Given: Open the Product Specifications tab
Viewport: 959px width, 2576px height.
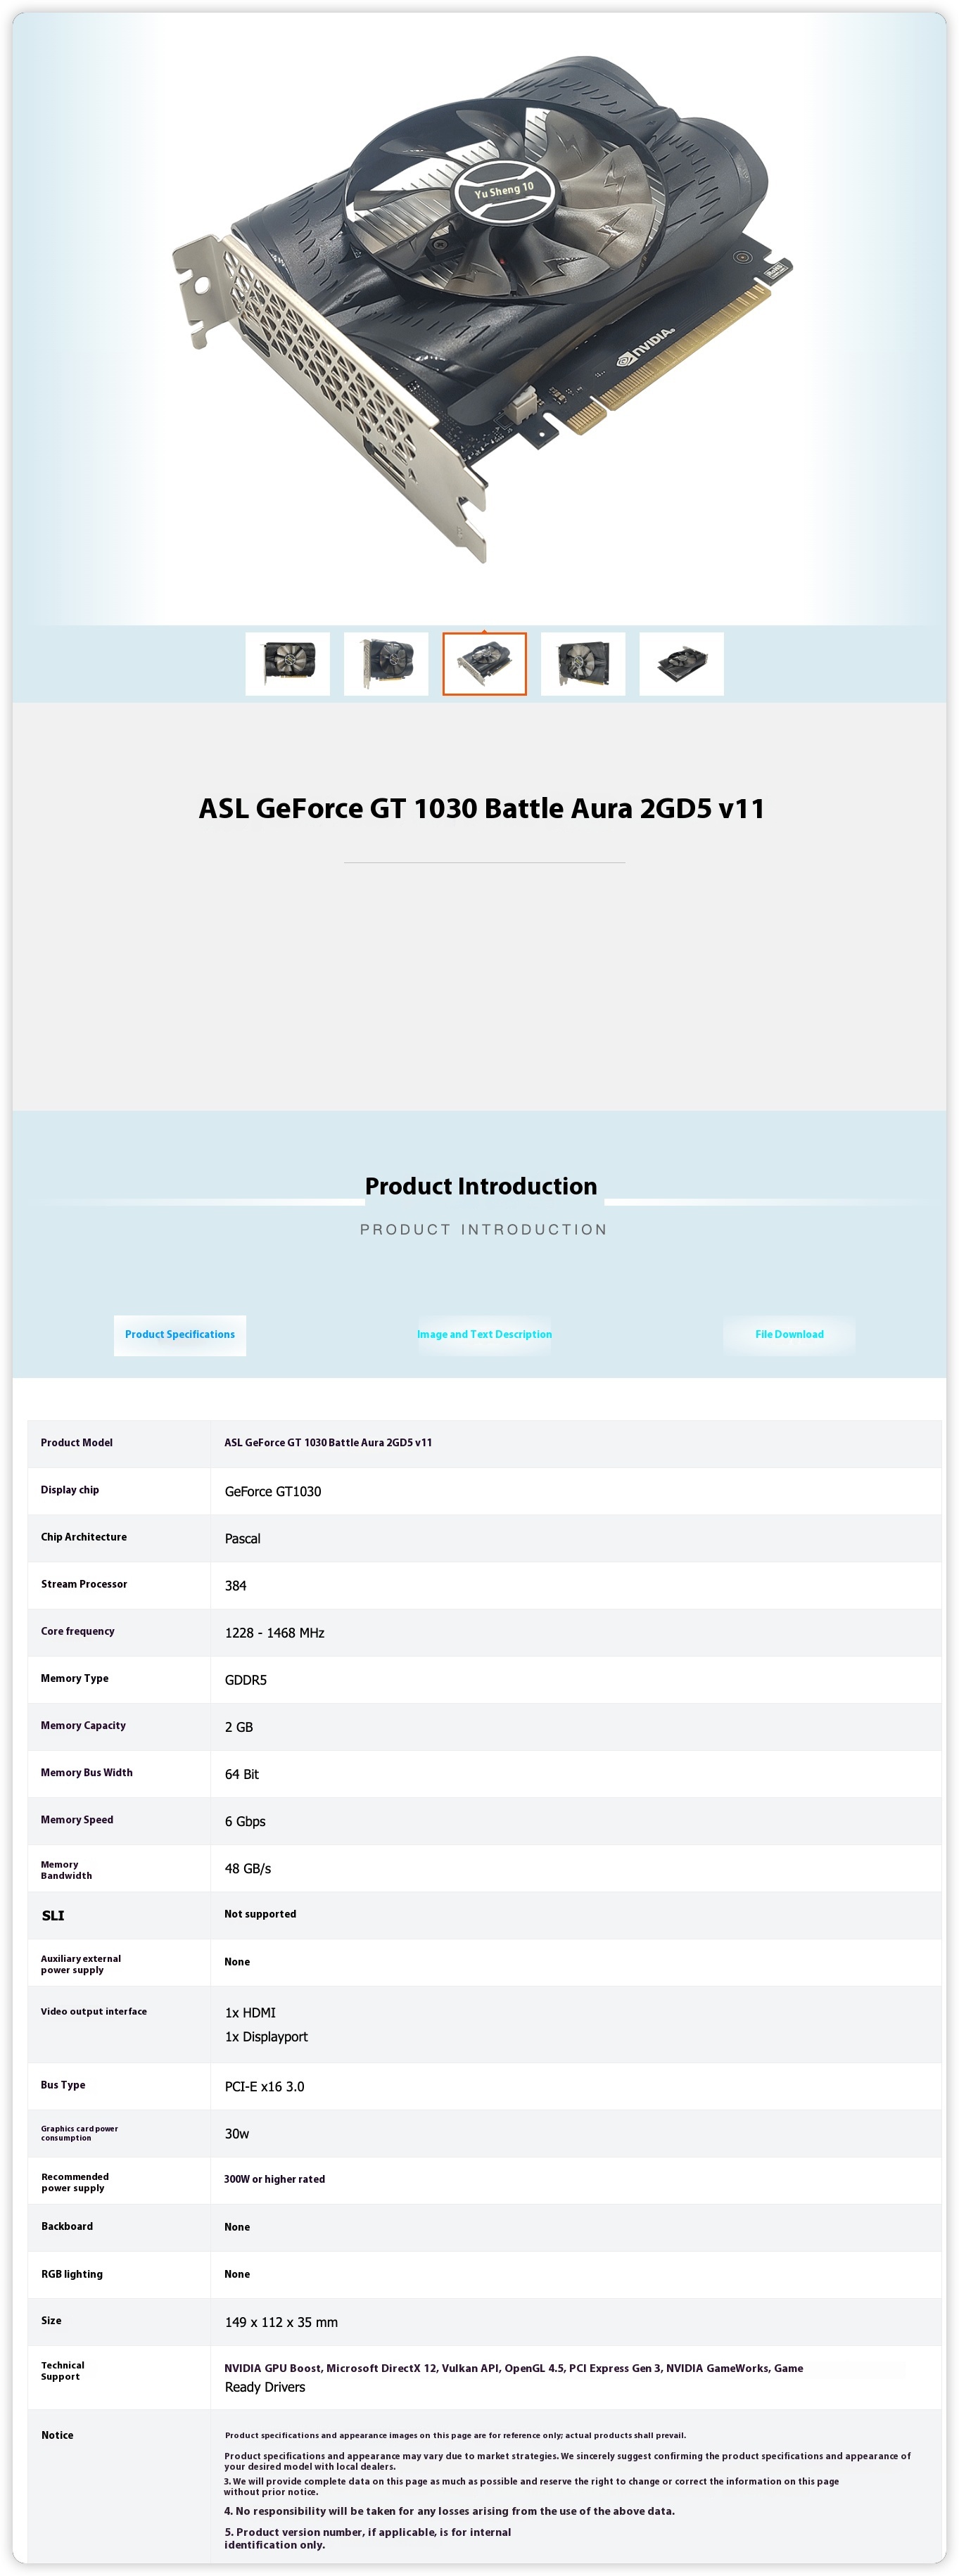Looking at the screenshot, I should click(x=180, y=1335).
